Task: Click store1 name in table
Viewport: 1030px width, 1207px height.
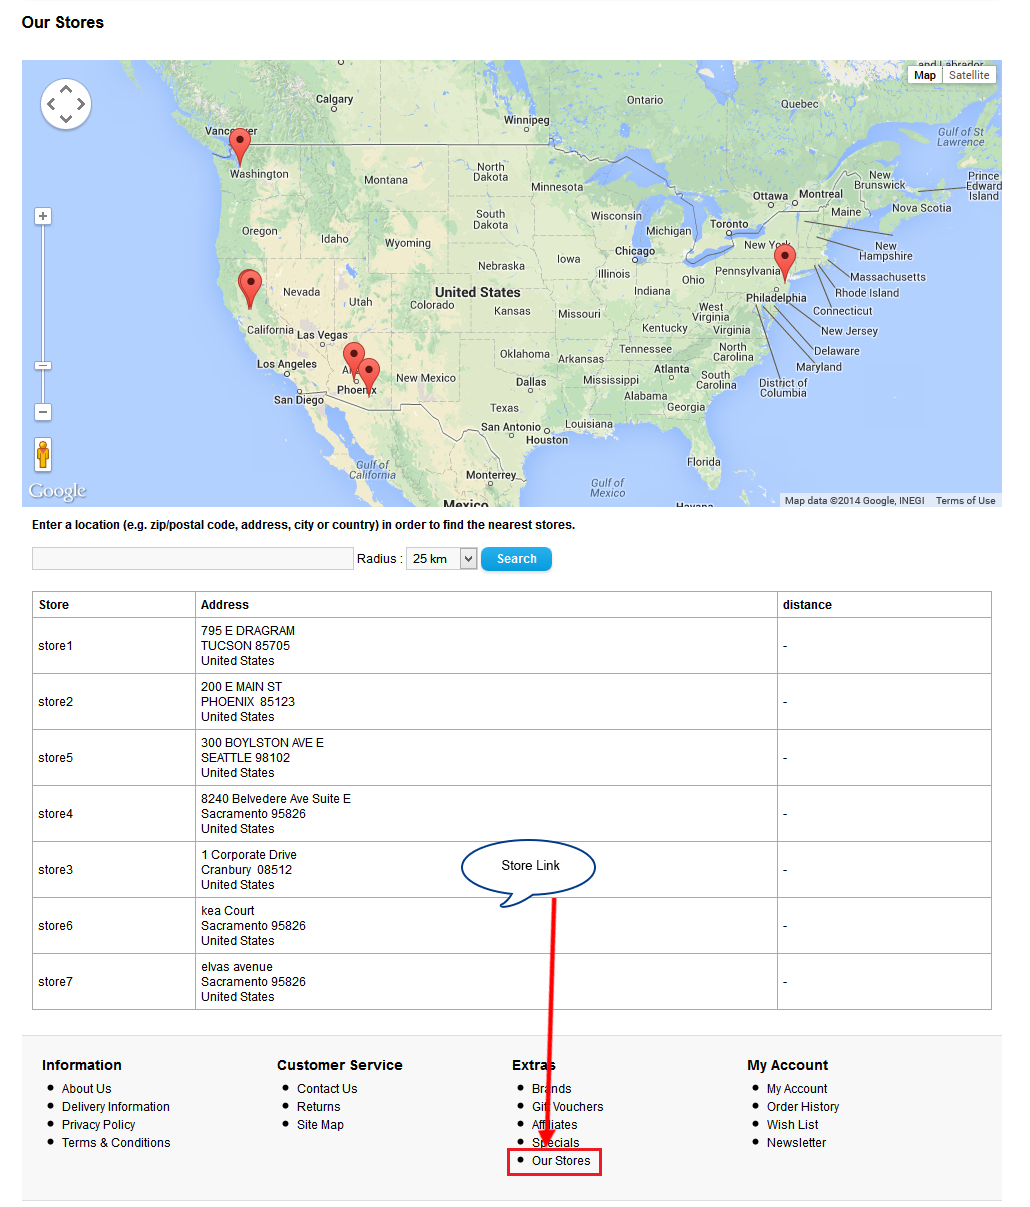Action: pos(55,646)
